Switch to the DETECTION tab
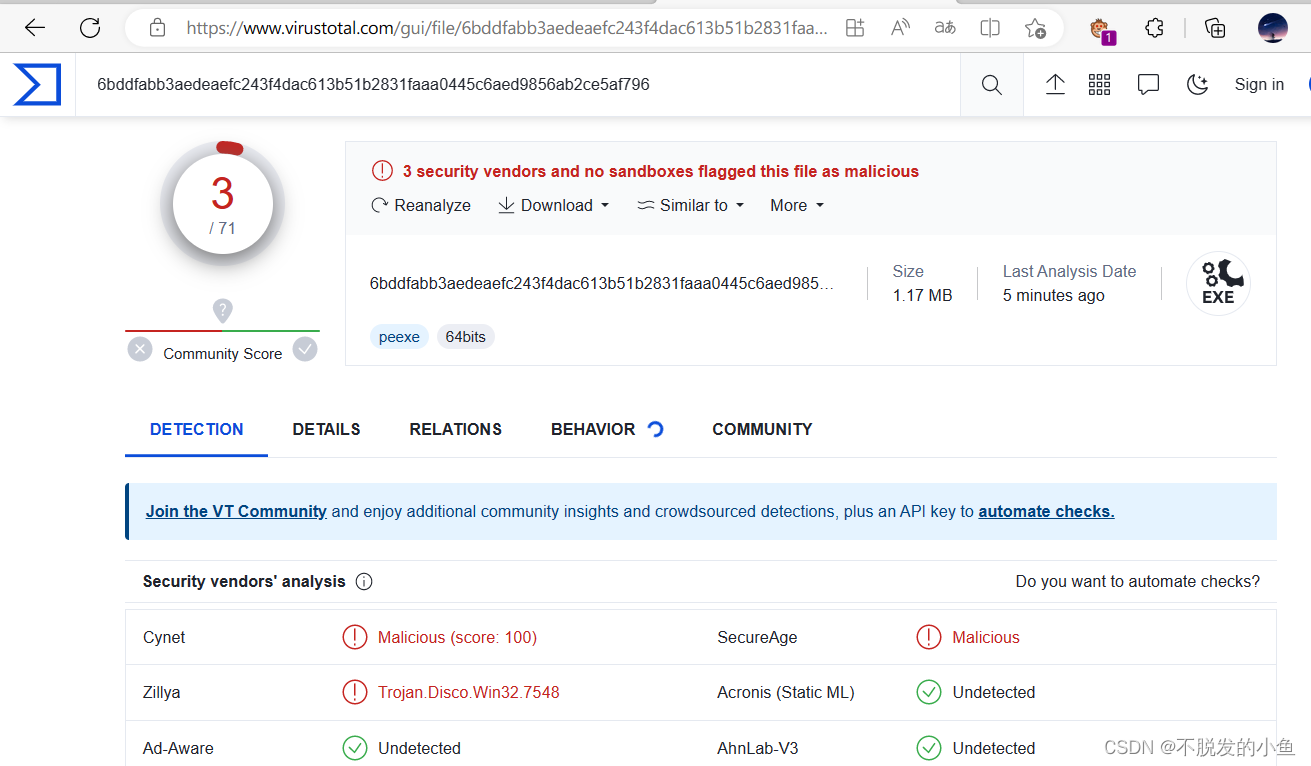The height and width of the screenshot is (766, 1311). [x=197, y=429]
